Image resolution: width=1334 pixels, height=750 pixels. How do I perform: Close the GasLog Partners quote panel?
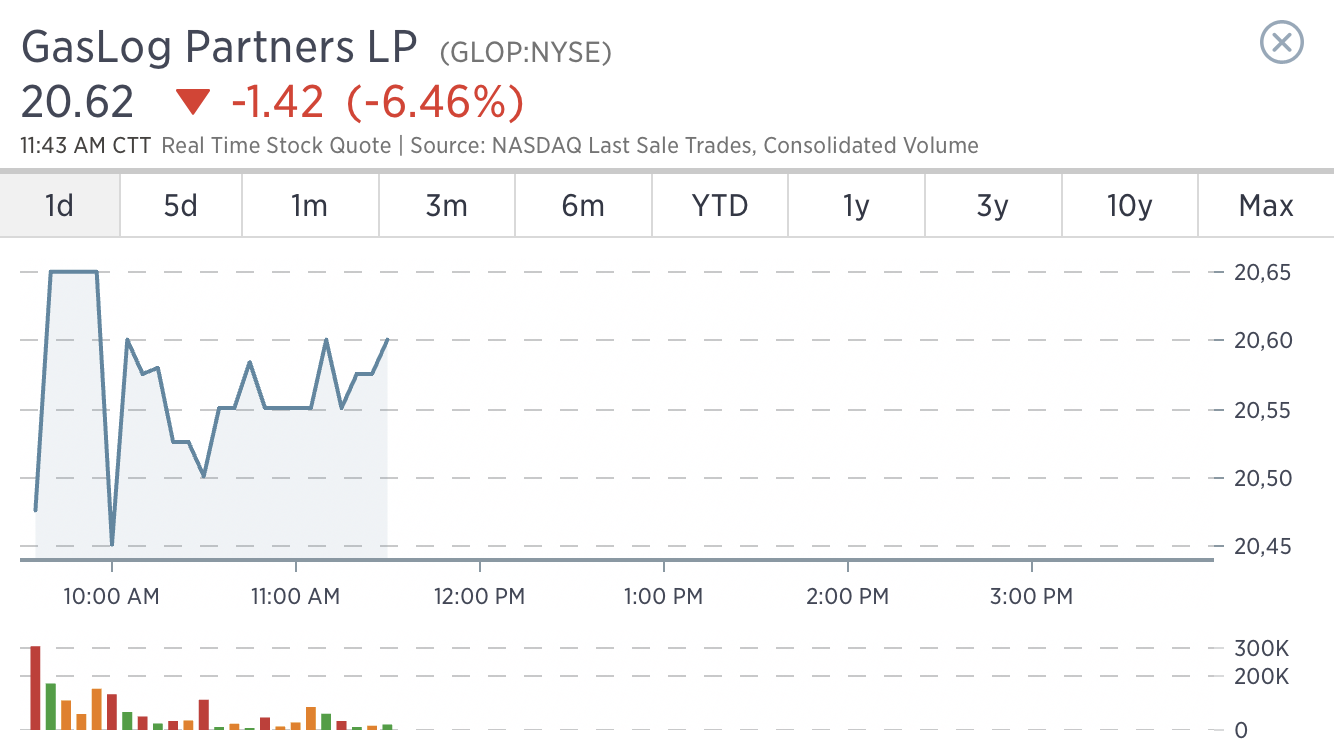pos(1281,43)
